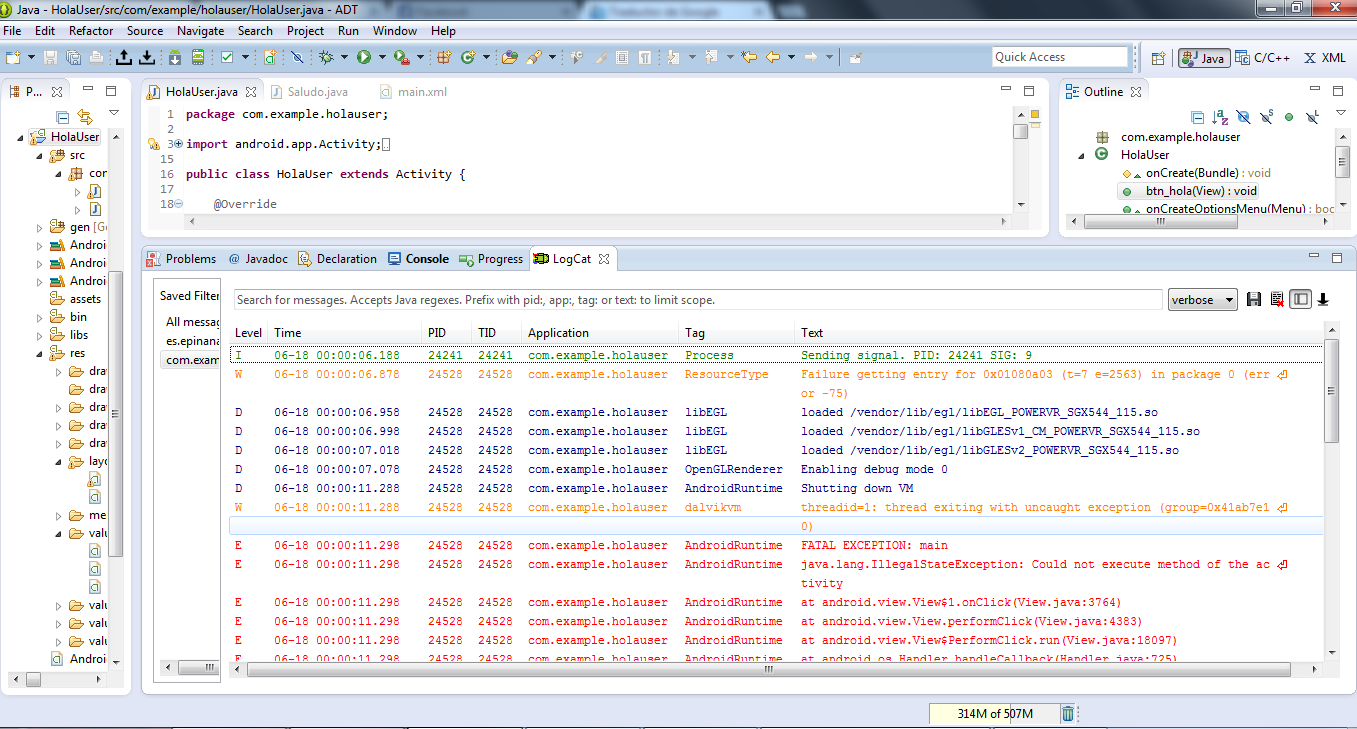Click the Debug bug icon
The width and height of the screenshot is (1357, 729).
pyautogui.click(x=326, y=57)
